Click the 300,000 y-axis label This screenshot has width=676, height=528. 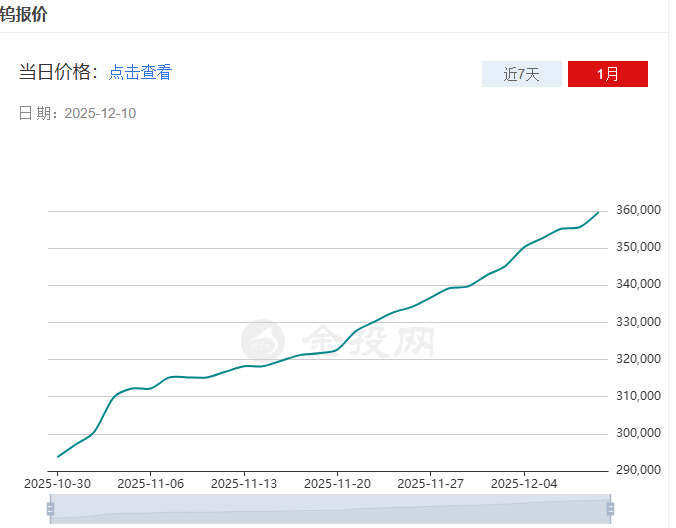pos(638,433)
